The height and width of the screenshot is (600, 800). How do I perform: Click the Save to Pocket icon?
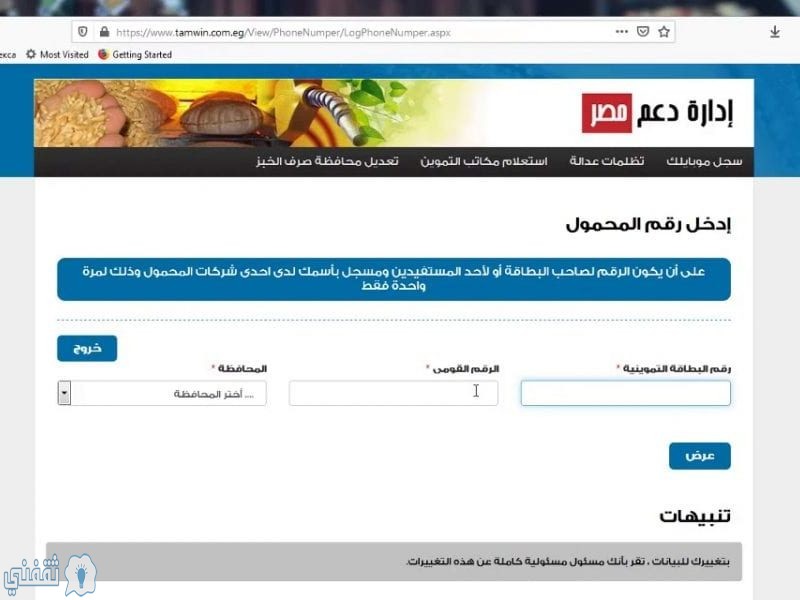643,32
